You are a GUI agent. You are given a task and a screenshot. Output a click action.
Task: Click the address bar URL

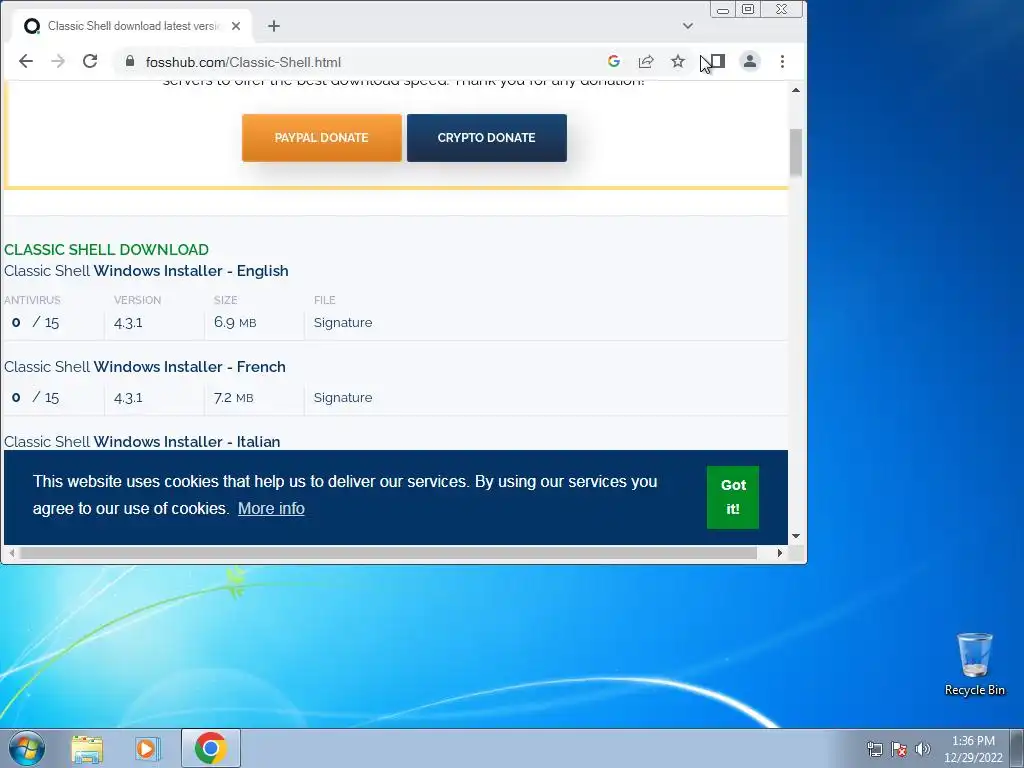tap(243, 62)
